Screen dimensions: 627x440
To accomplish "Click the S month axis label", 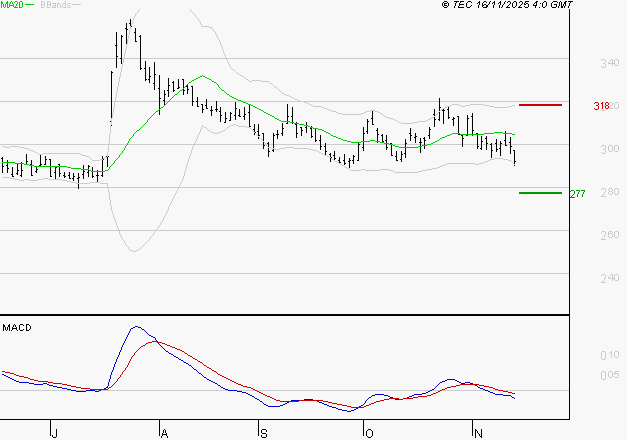I will pyautogui.click(x=264, y=434).
